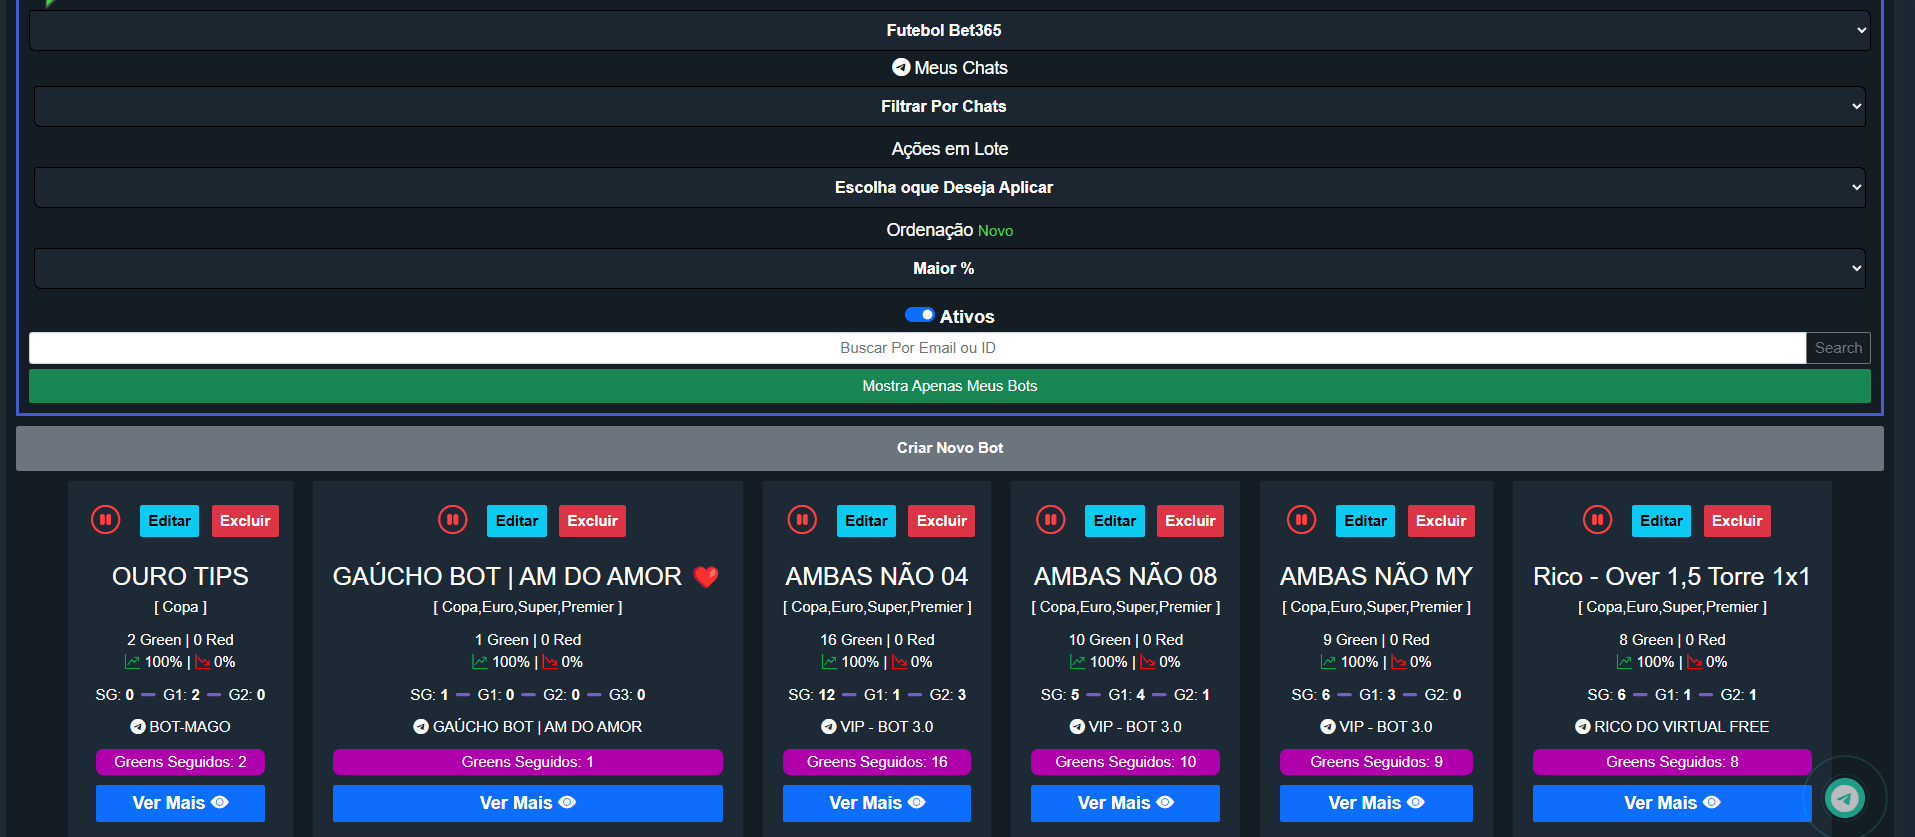
Task: Excluir the AMBAS NÃO 04 bot
Action: coord(942,521)
